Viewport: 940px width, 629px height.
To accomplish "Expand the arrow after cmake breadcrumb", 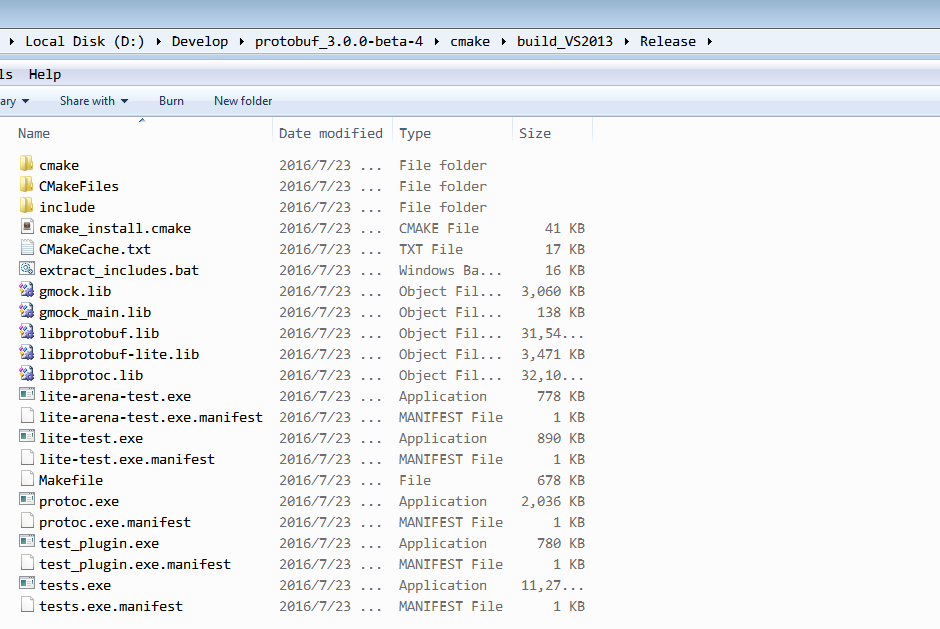I will [x=504, y=41].
